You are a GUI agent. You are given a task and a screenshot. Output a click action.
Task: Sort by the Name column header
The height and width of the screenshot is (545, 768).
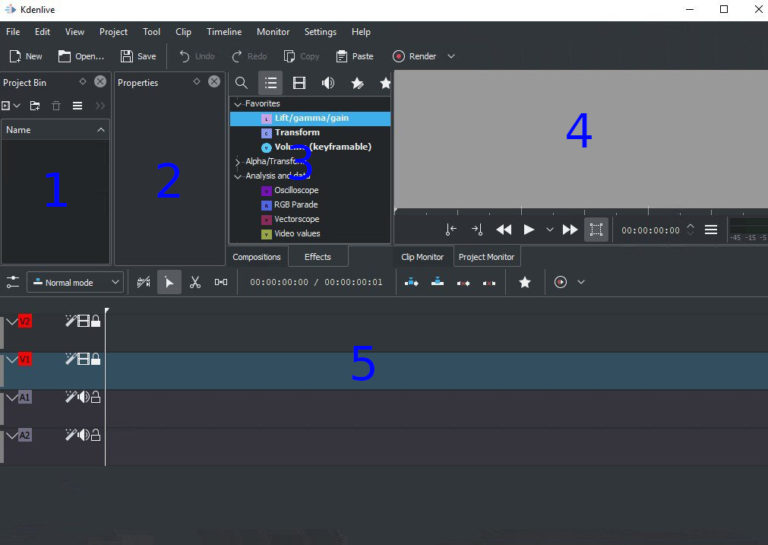[x=55, y=130]
